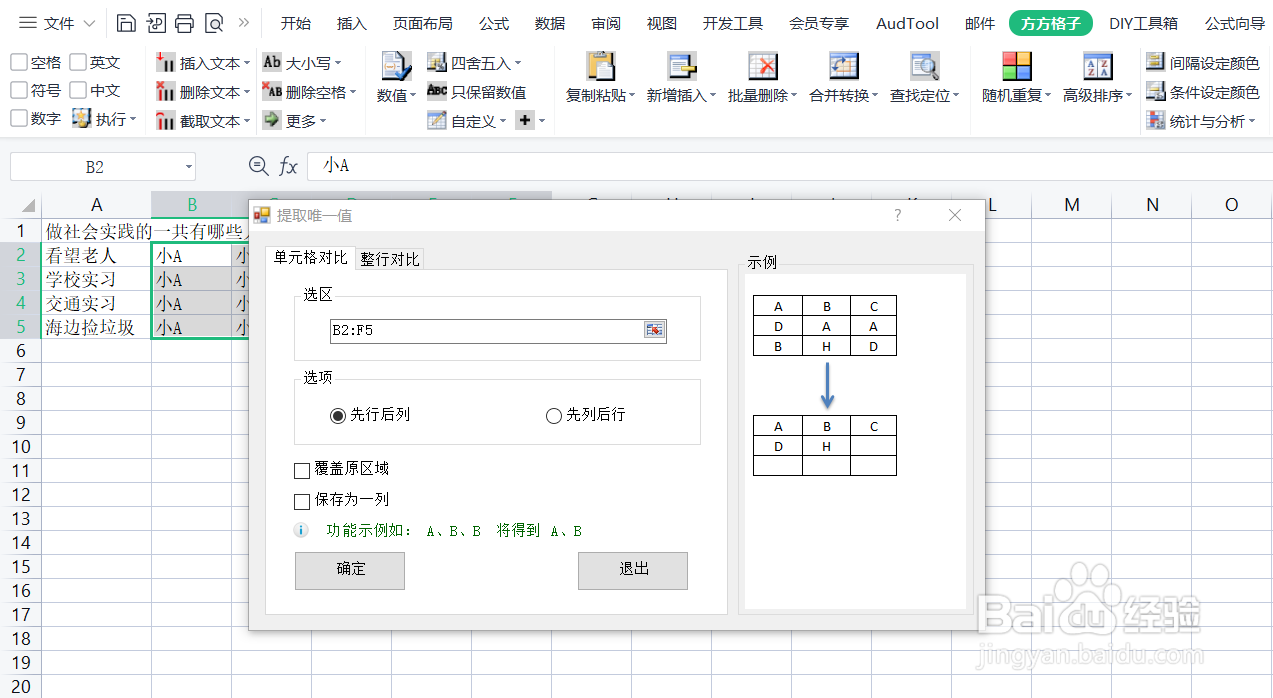Enable the 保存为一列 checkbox
This screenshot has width=1273, height=698.
click(302, 501)
